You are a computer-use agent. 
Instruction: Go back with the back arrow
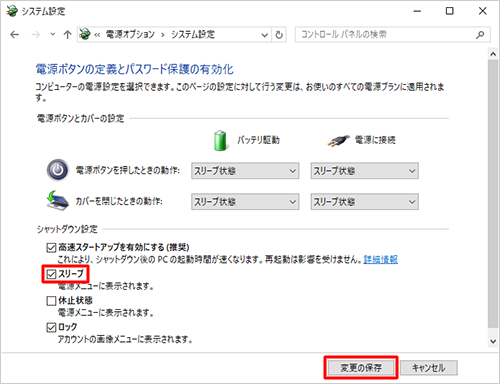coord(15,34)
